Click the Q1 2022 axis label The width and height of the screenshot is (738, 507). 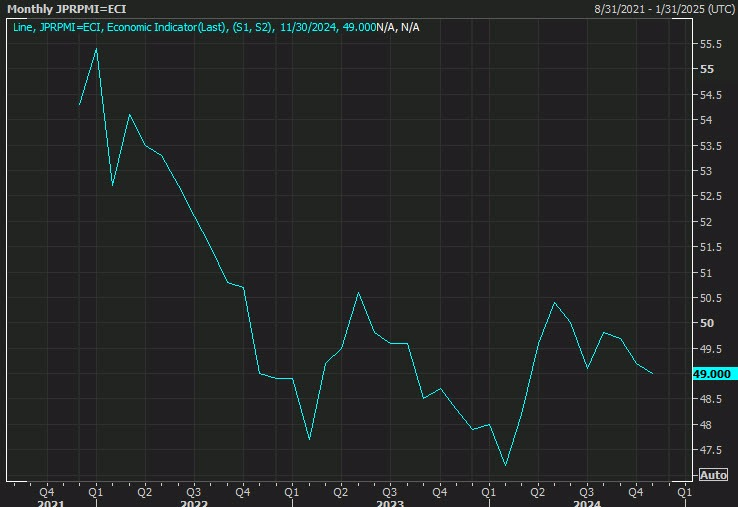[x=96, y=492]
